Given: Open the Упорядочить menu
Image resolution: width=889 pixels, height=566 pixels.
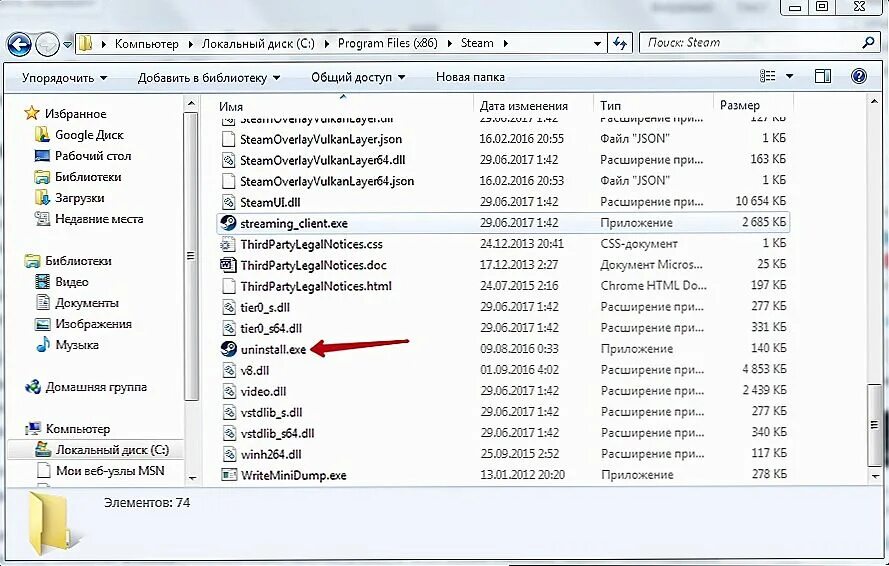Looking at the screenshot, I should (64, 78).
